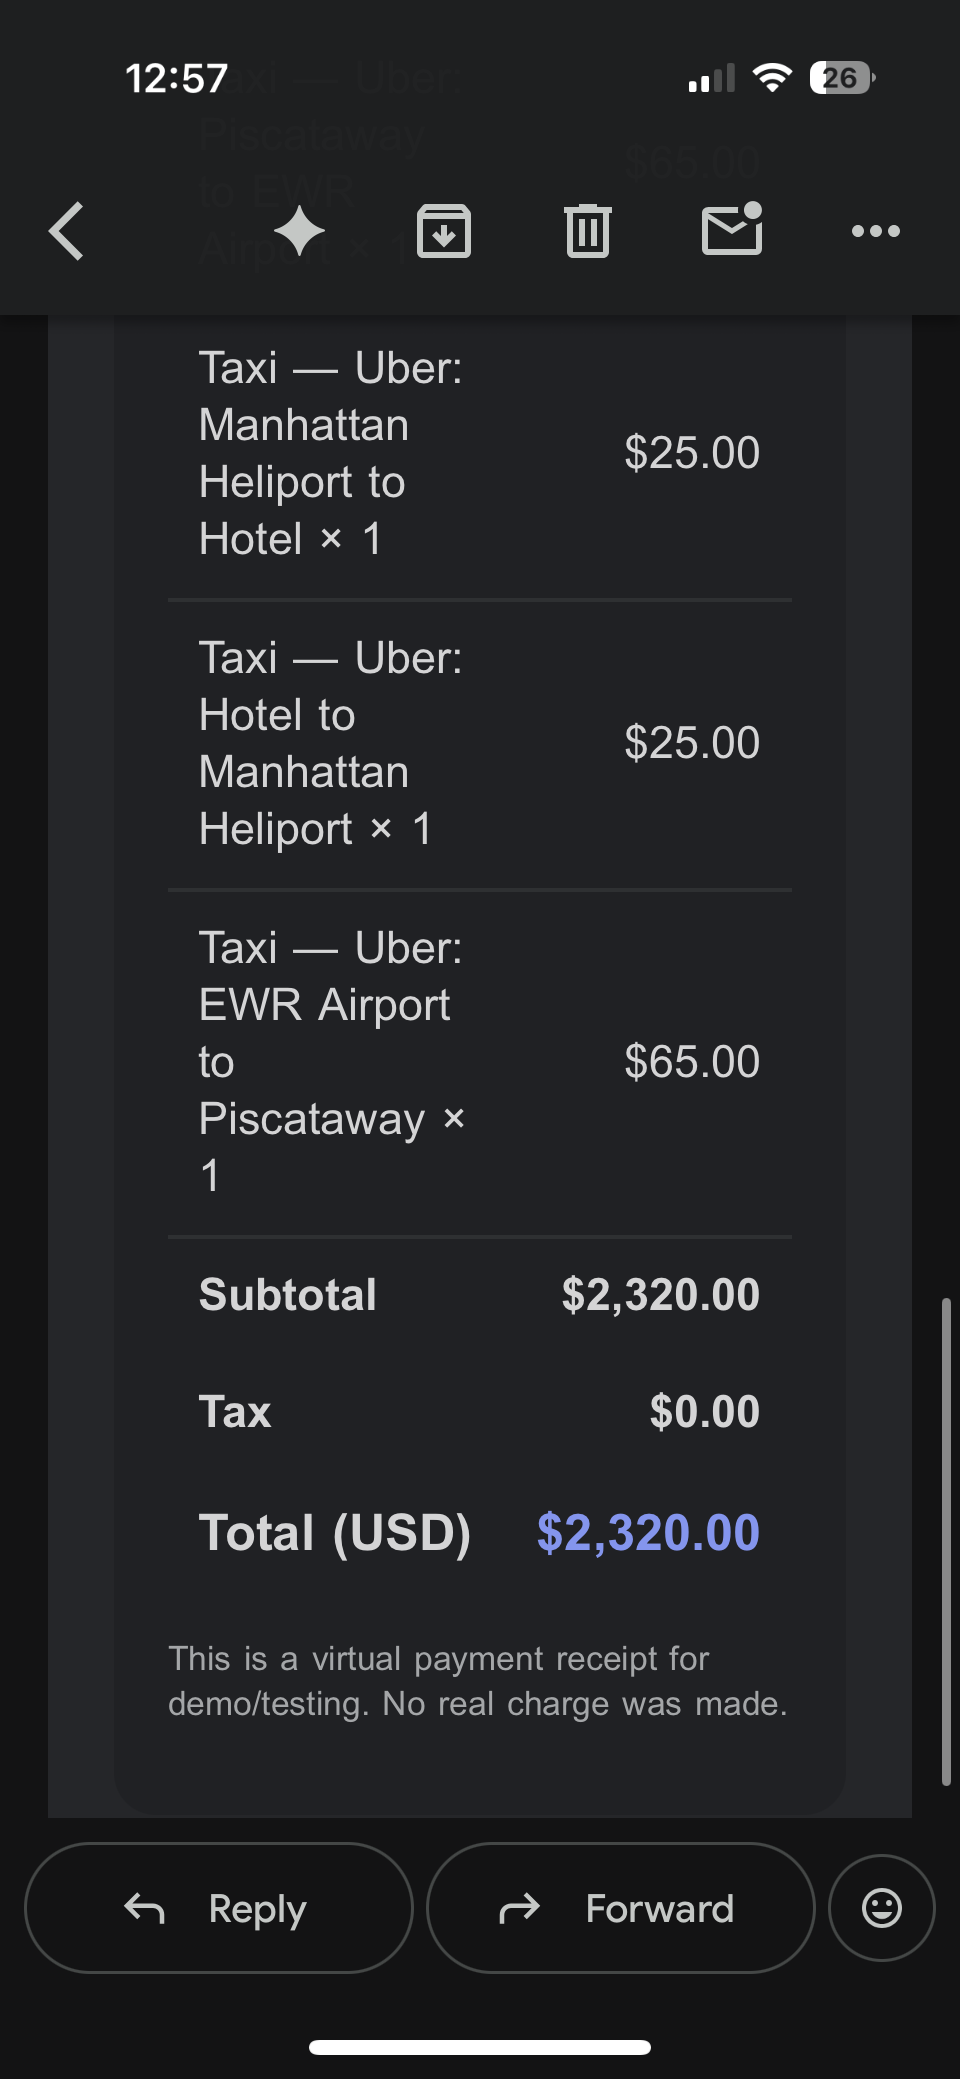The image size is (960, 2079).
Task: Tap the virtual payment receipt disclaimer text
Action: tap(478, 1681)
